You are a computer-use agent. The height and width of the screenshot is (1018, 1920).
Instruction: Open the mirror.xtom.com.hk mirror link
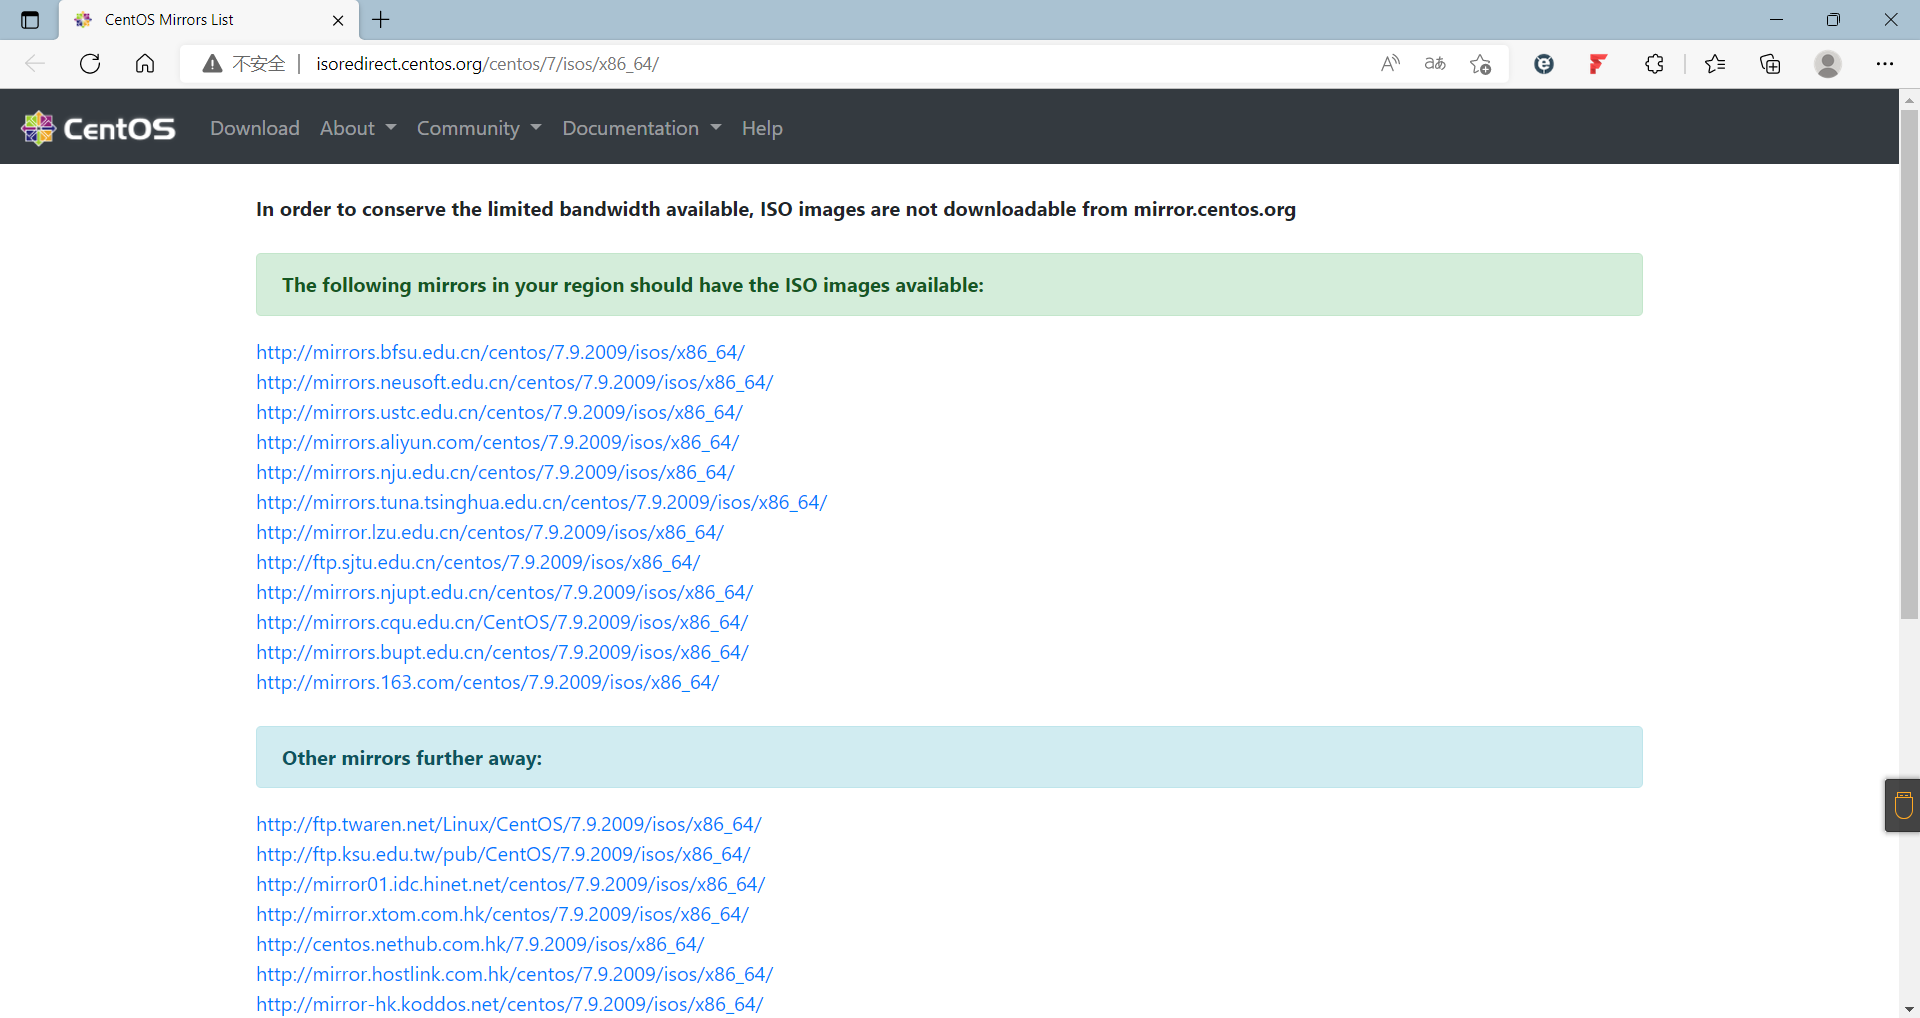coord(502,914)
